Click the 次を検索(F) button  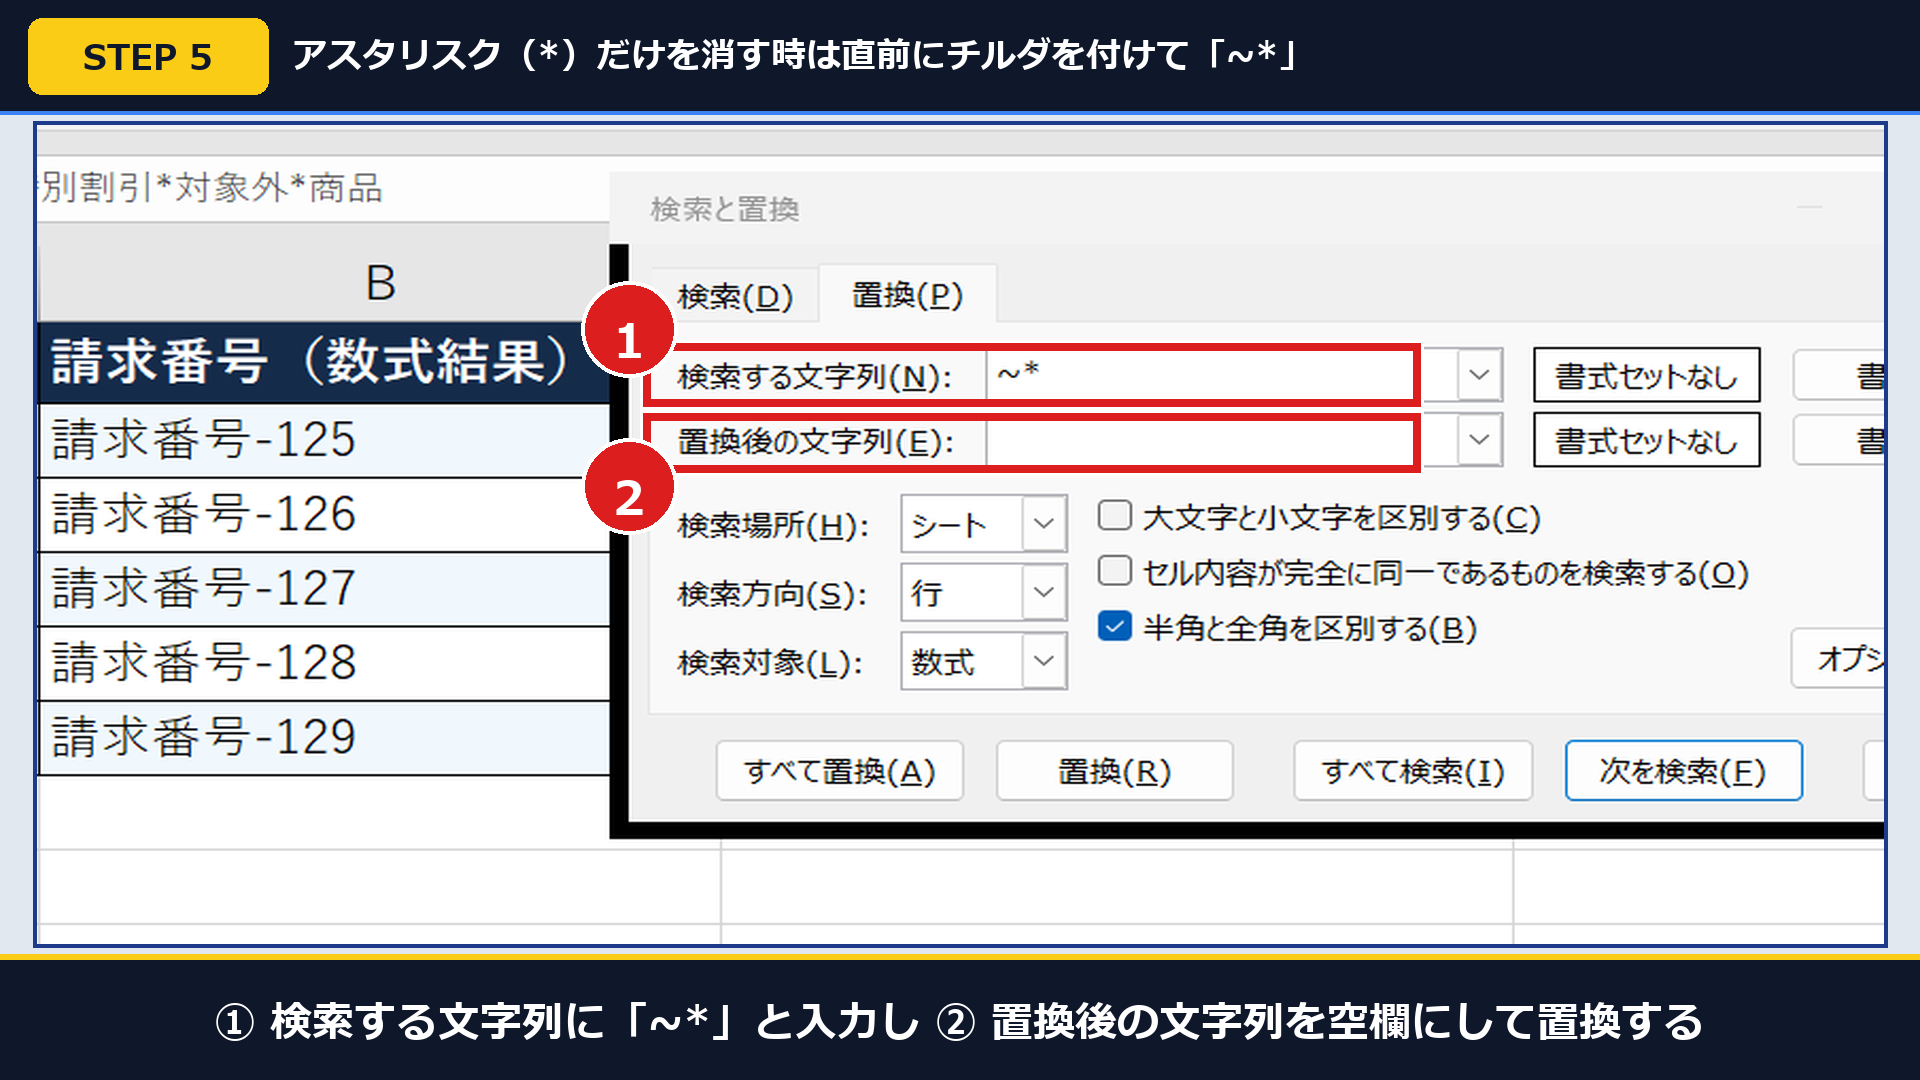(x=1684, y=771)
